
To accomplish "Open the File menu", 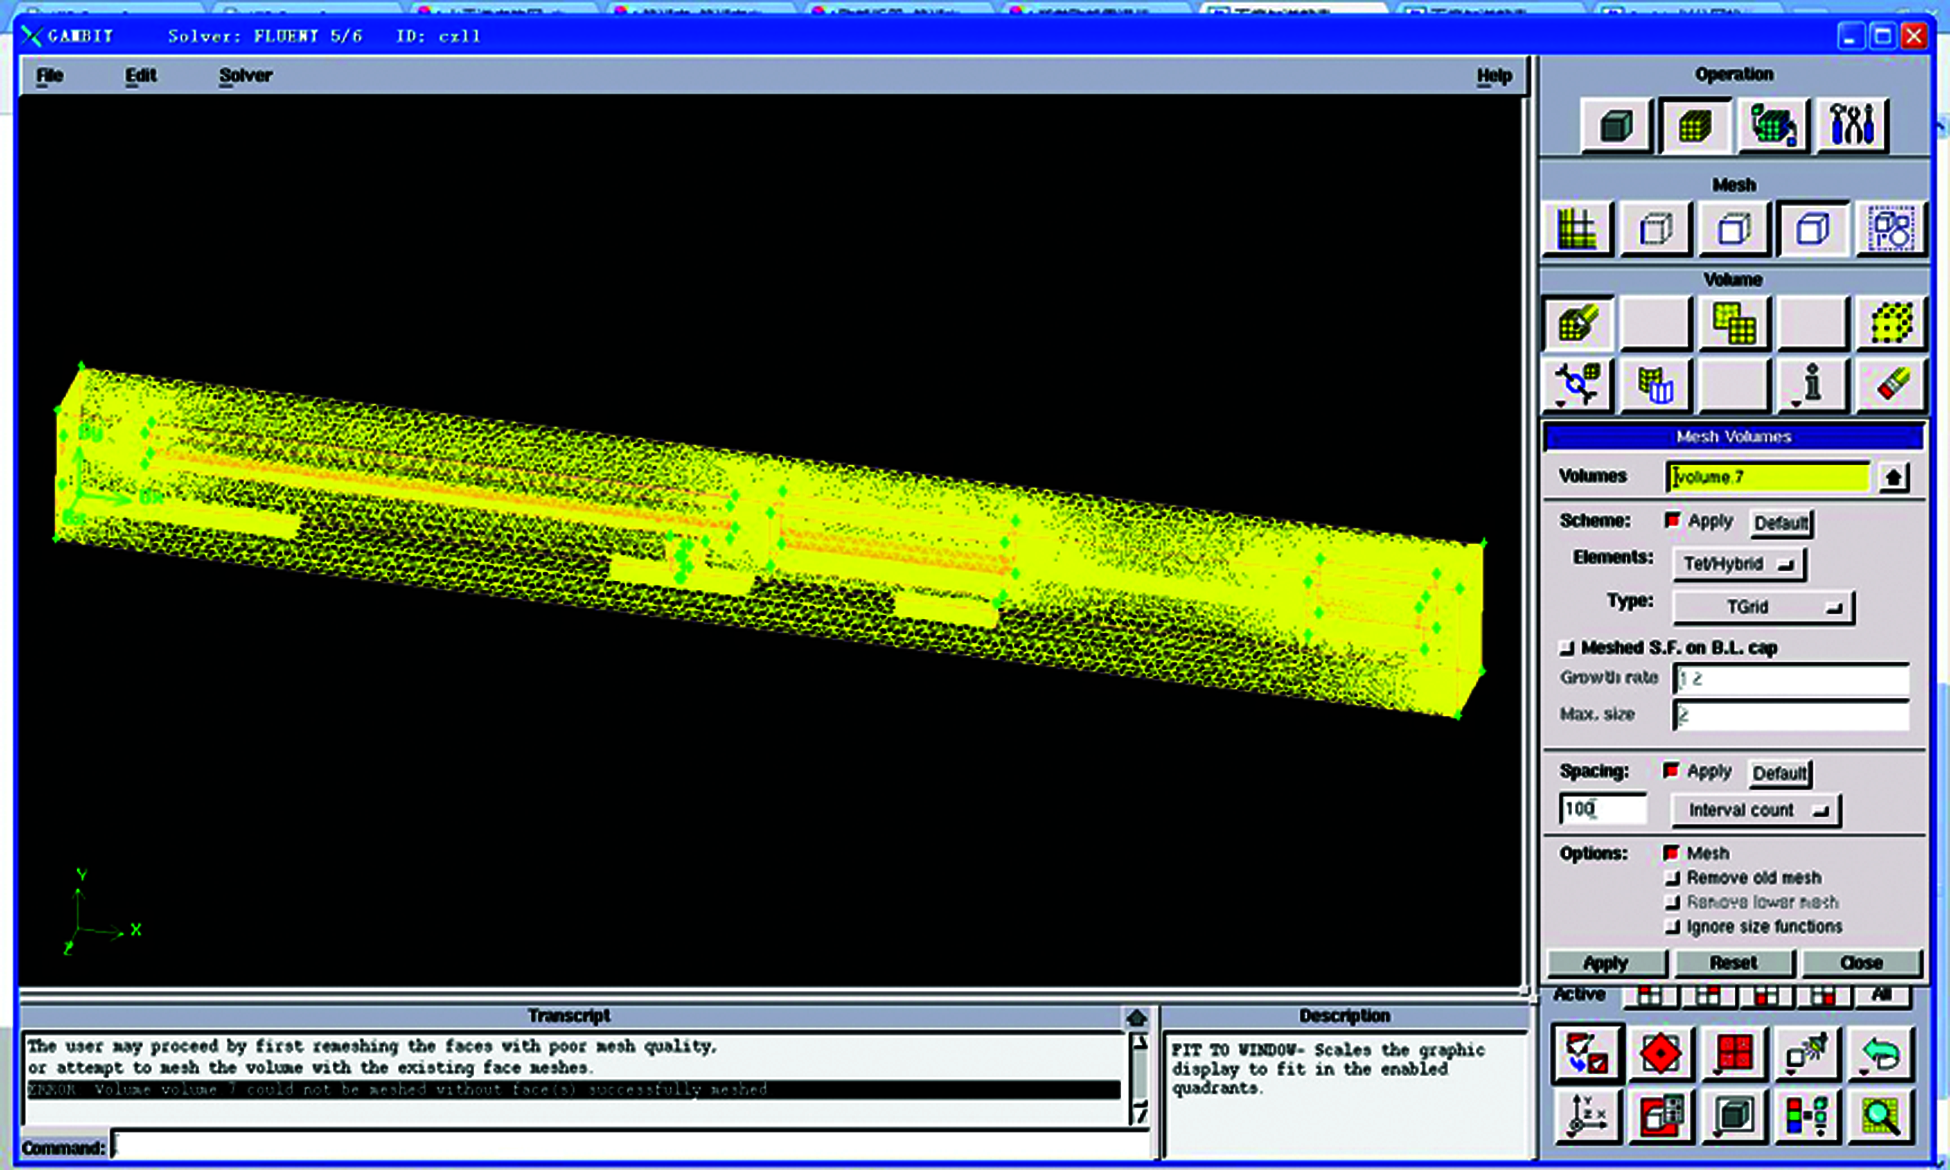I will (49, 76).
